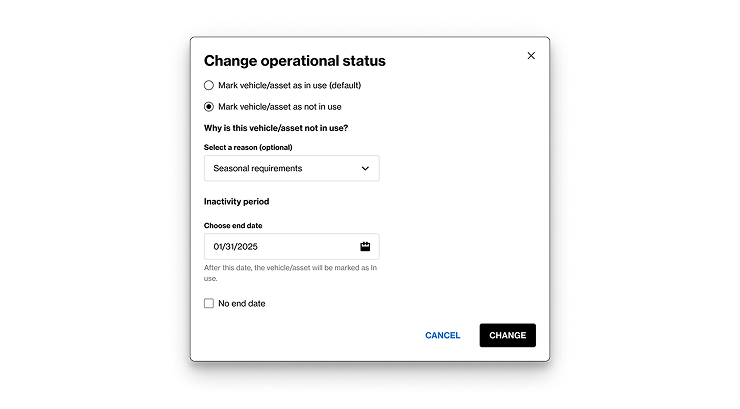Expand the dropdown chevron beside Seasonal requirements
The height and width of the screenshot is (409, 740).
tap(365, 168)
